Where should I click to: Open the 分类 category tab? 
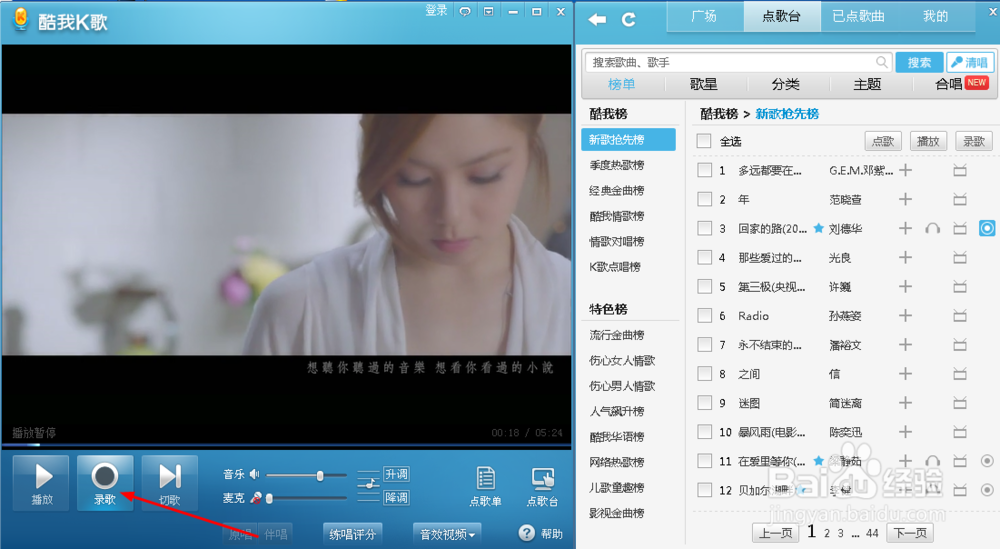click(x=786, y=84)
